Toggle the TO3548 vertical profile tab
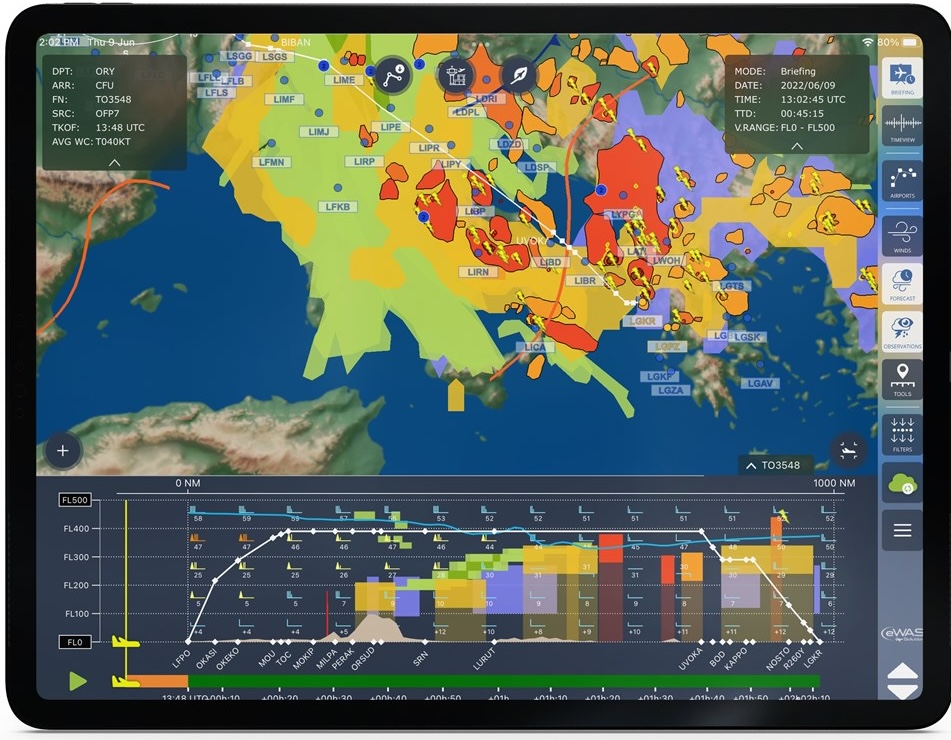The height and width of the screenshot is (740, 951). 775,466
